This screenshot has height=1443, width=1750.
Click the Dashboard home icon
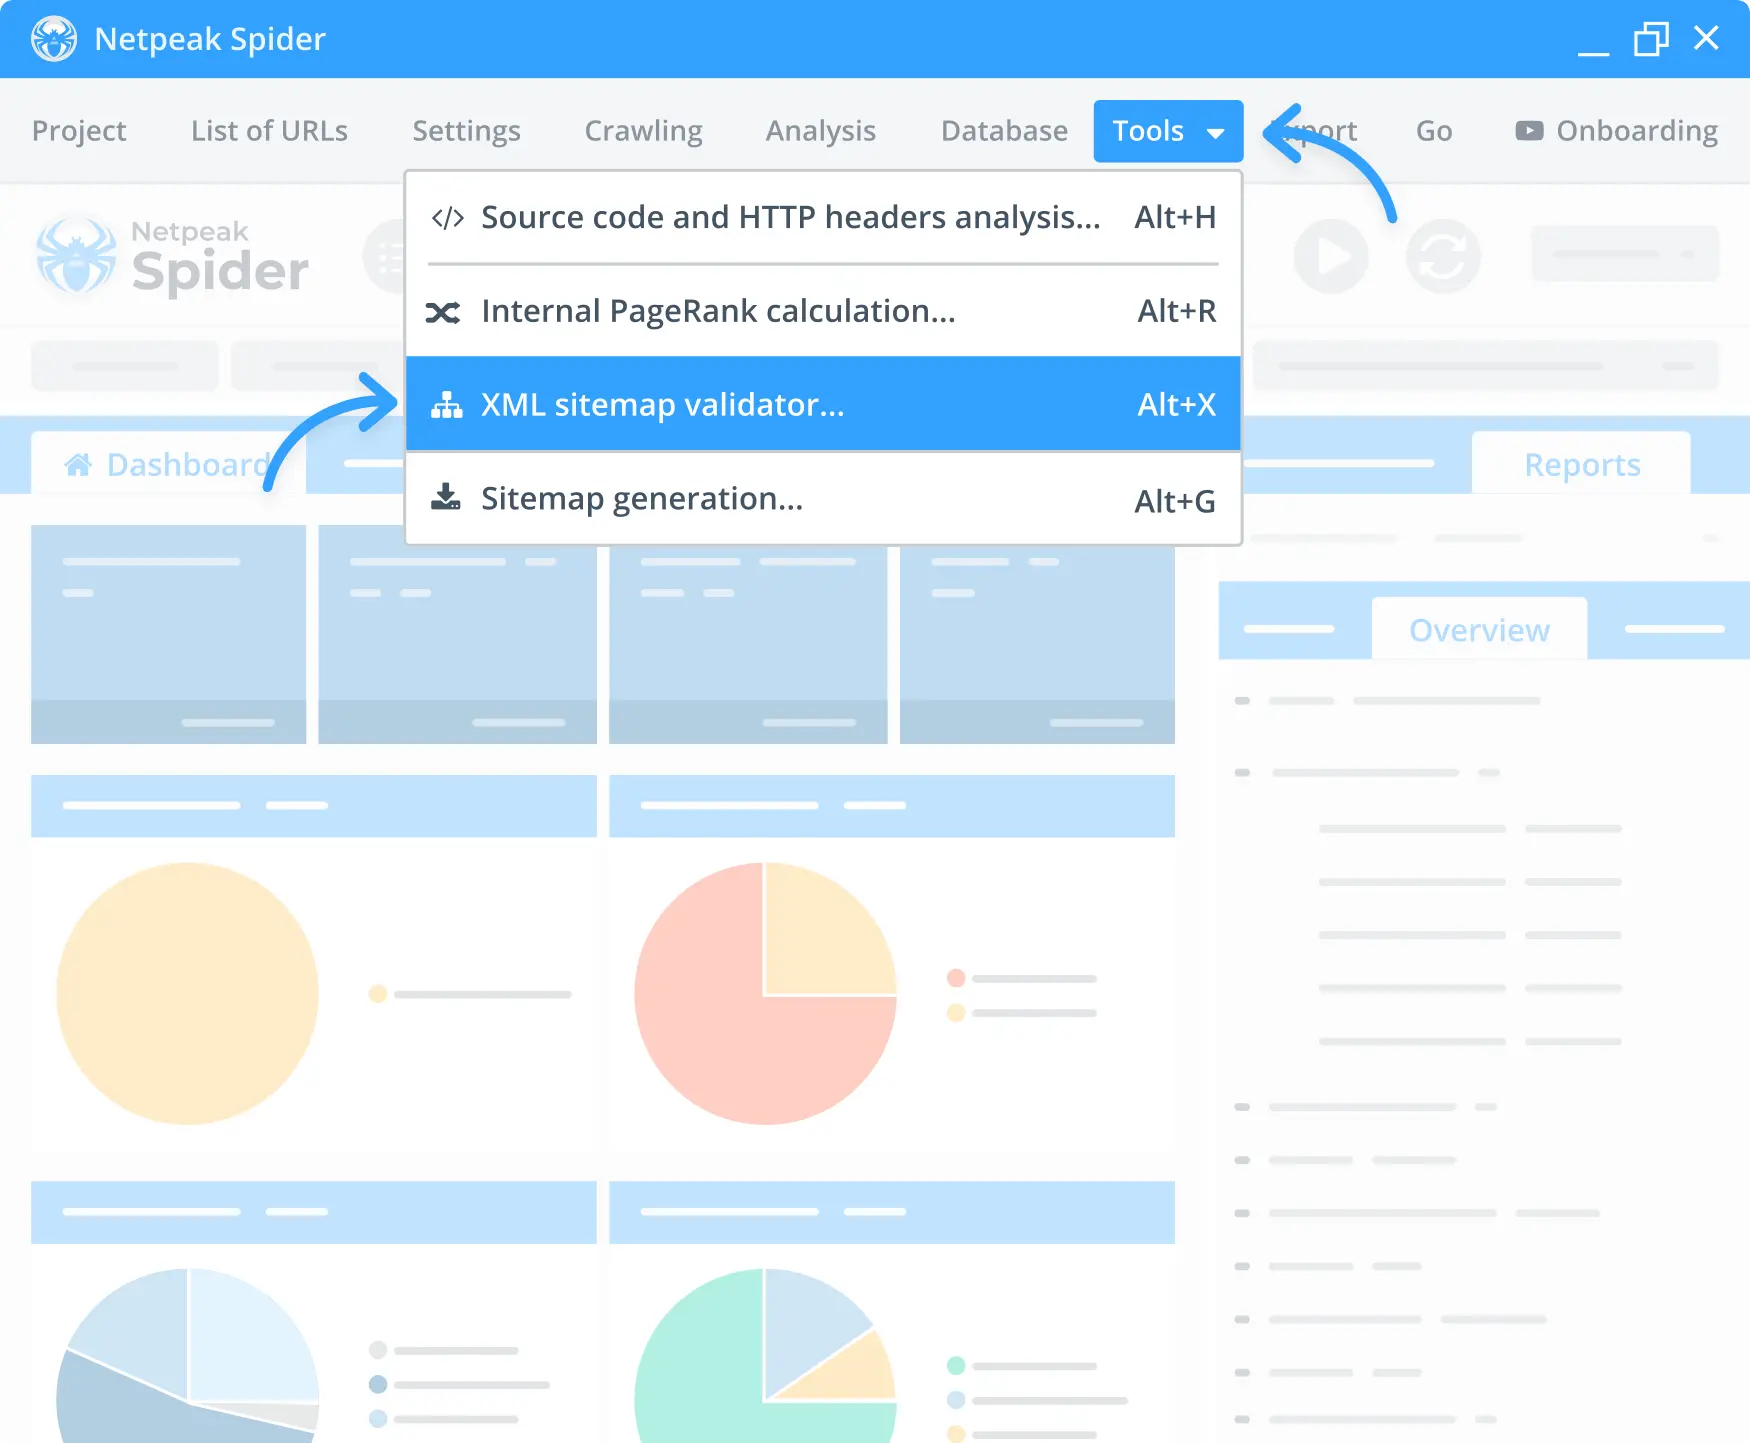(78, 464)
